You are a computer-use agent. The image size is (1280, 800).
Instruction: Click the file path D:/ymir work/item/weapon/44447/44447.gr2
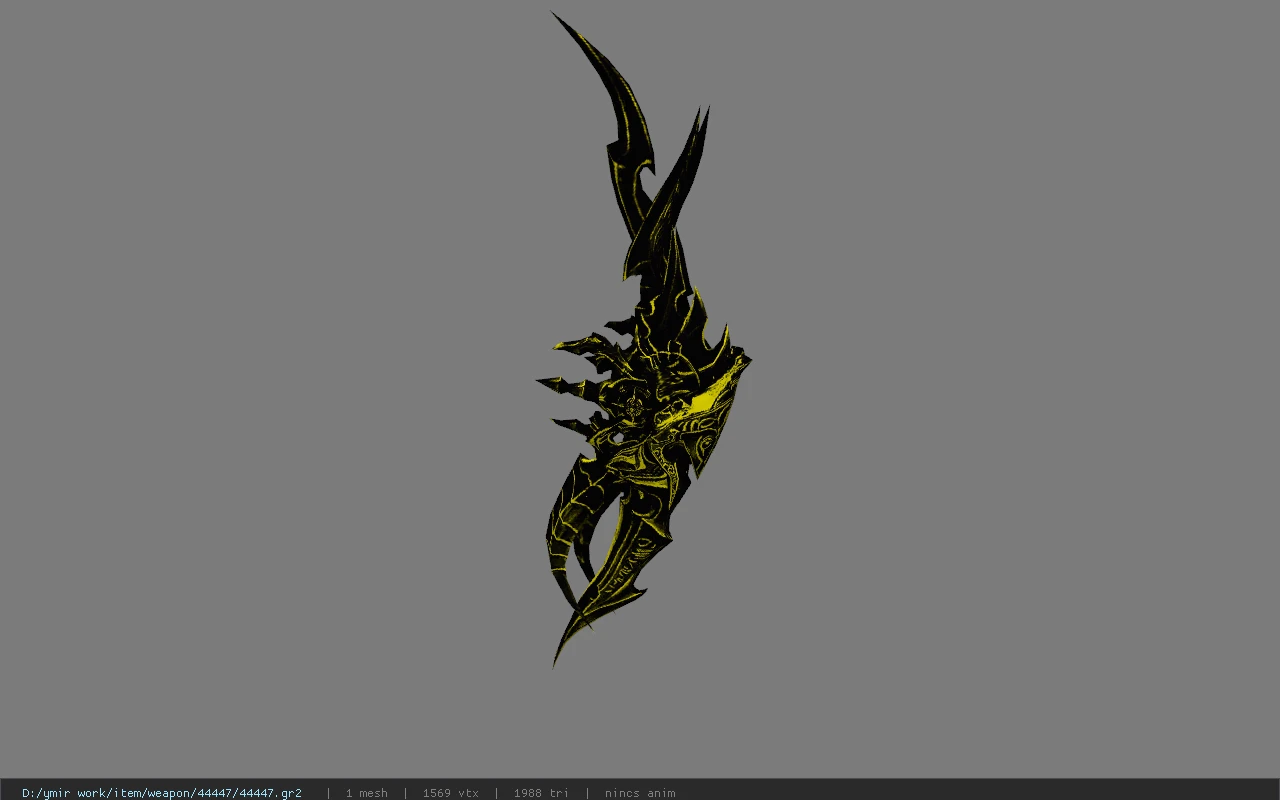[162, 793]
